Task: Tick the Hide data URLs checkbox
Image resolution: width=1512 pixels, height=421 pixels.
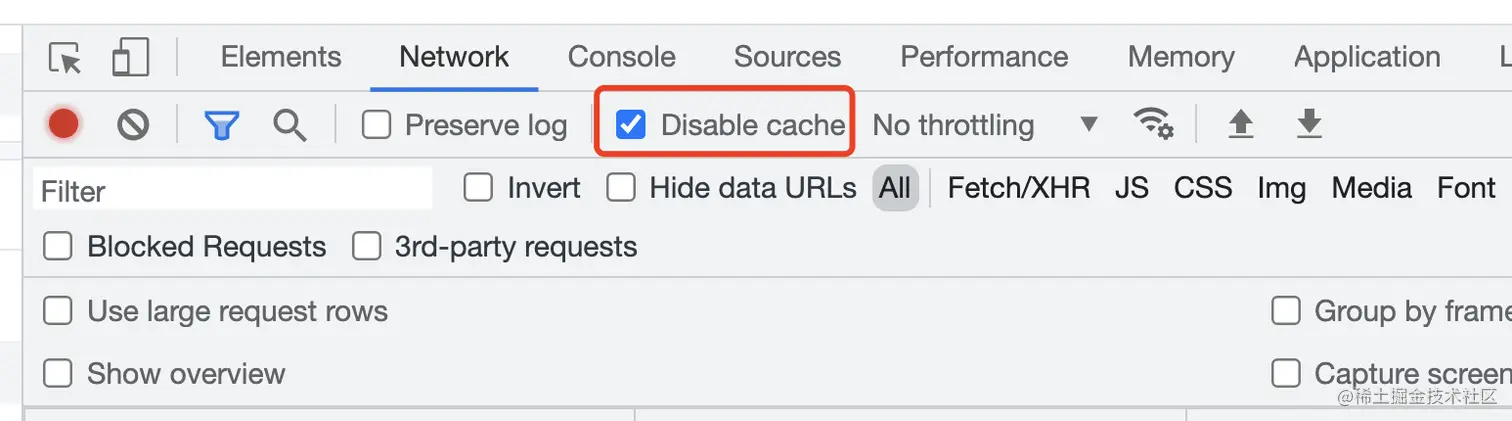Action: 621,187
